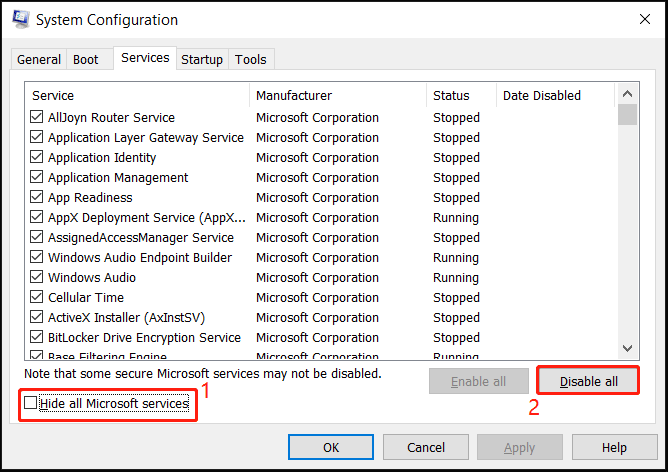Image resolution: width=668 pixels, height=472 pixels.
Task: Cancel the System Configuration dialog
Action: 426,447
